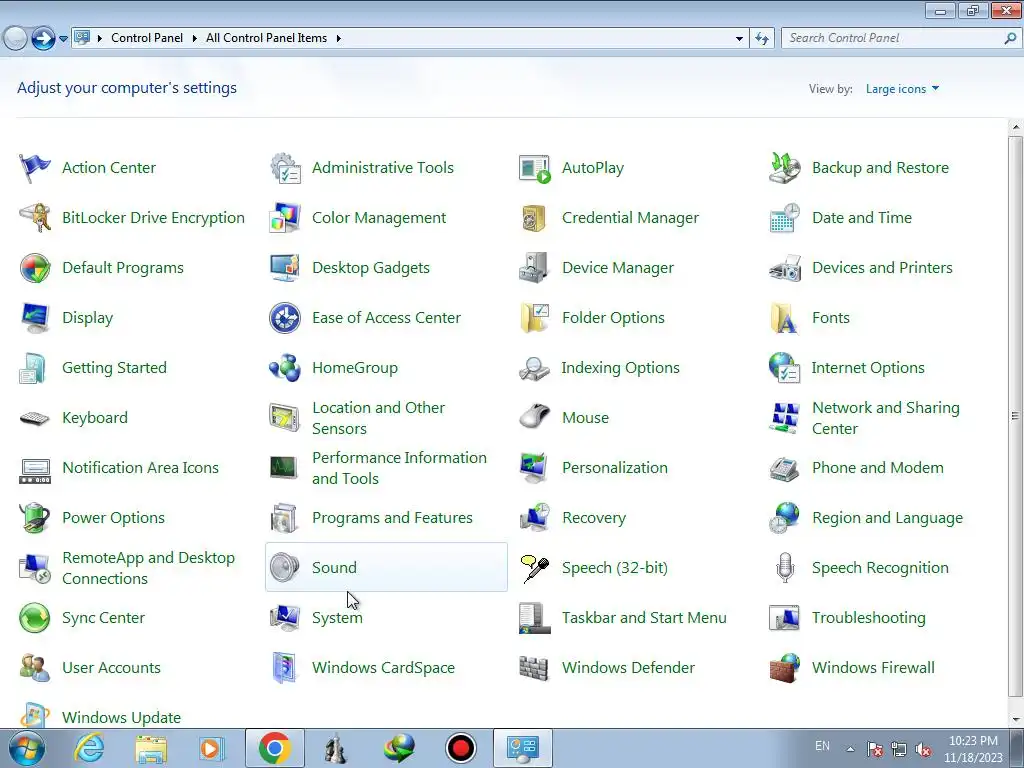Open the Sync Center green icon
Screen dimensions: 1024x768
(x=35, y=618)
